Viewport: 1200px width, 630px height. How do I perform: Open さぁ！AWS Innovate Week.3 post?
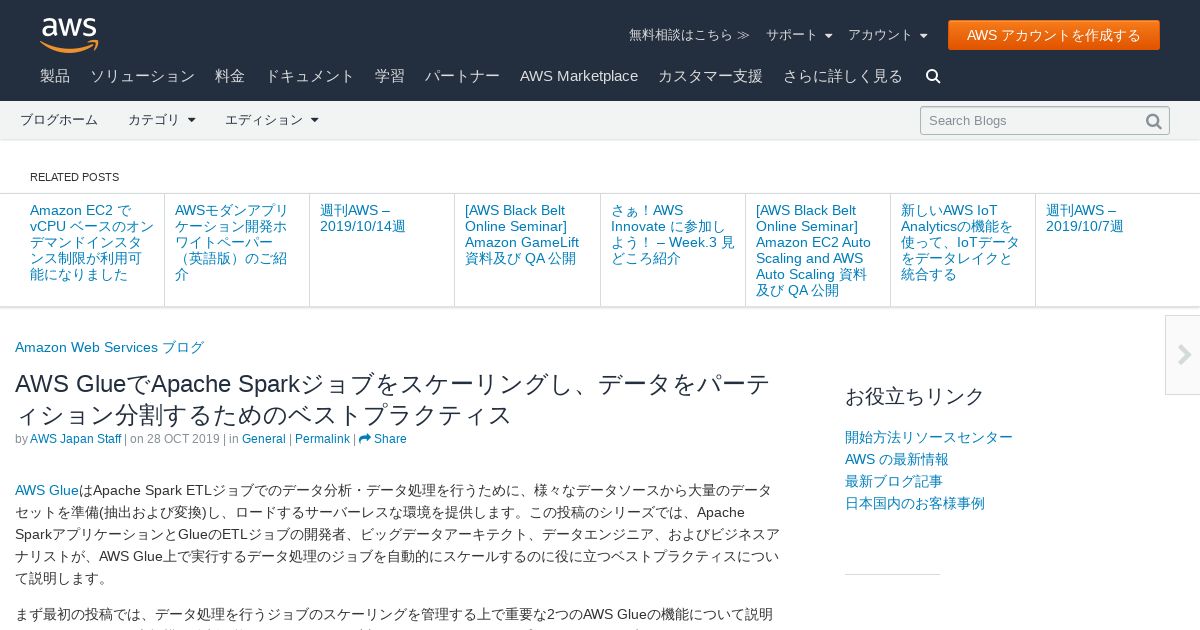pos(672,234)
